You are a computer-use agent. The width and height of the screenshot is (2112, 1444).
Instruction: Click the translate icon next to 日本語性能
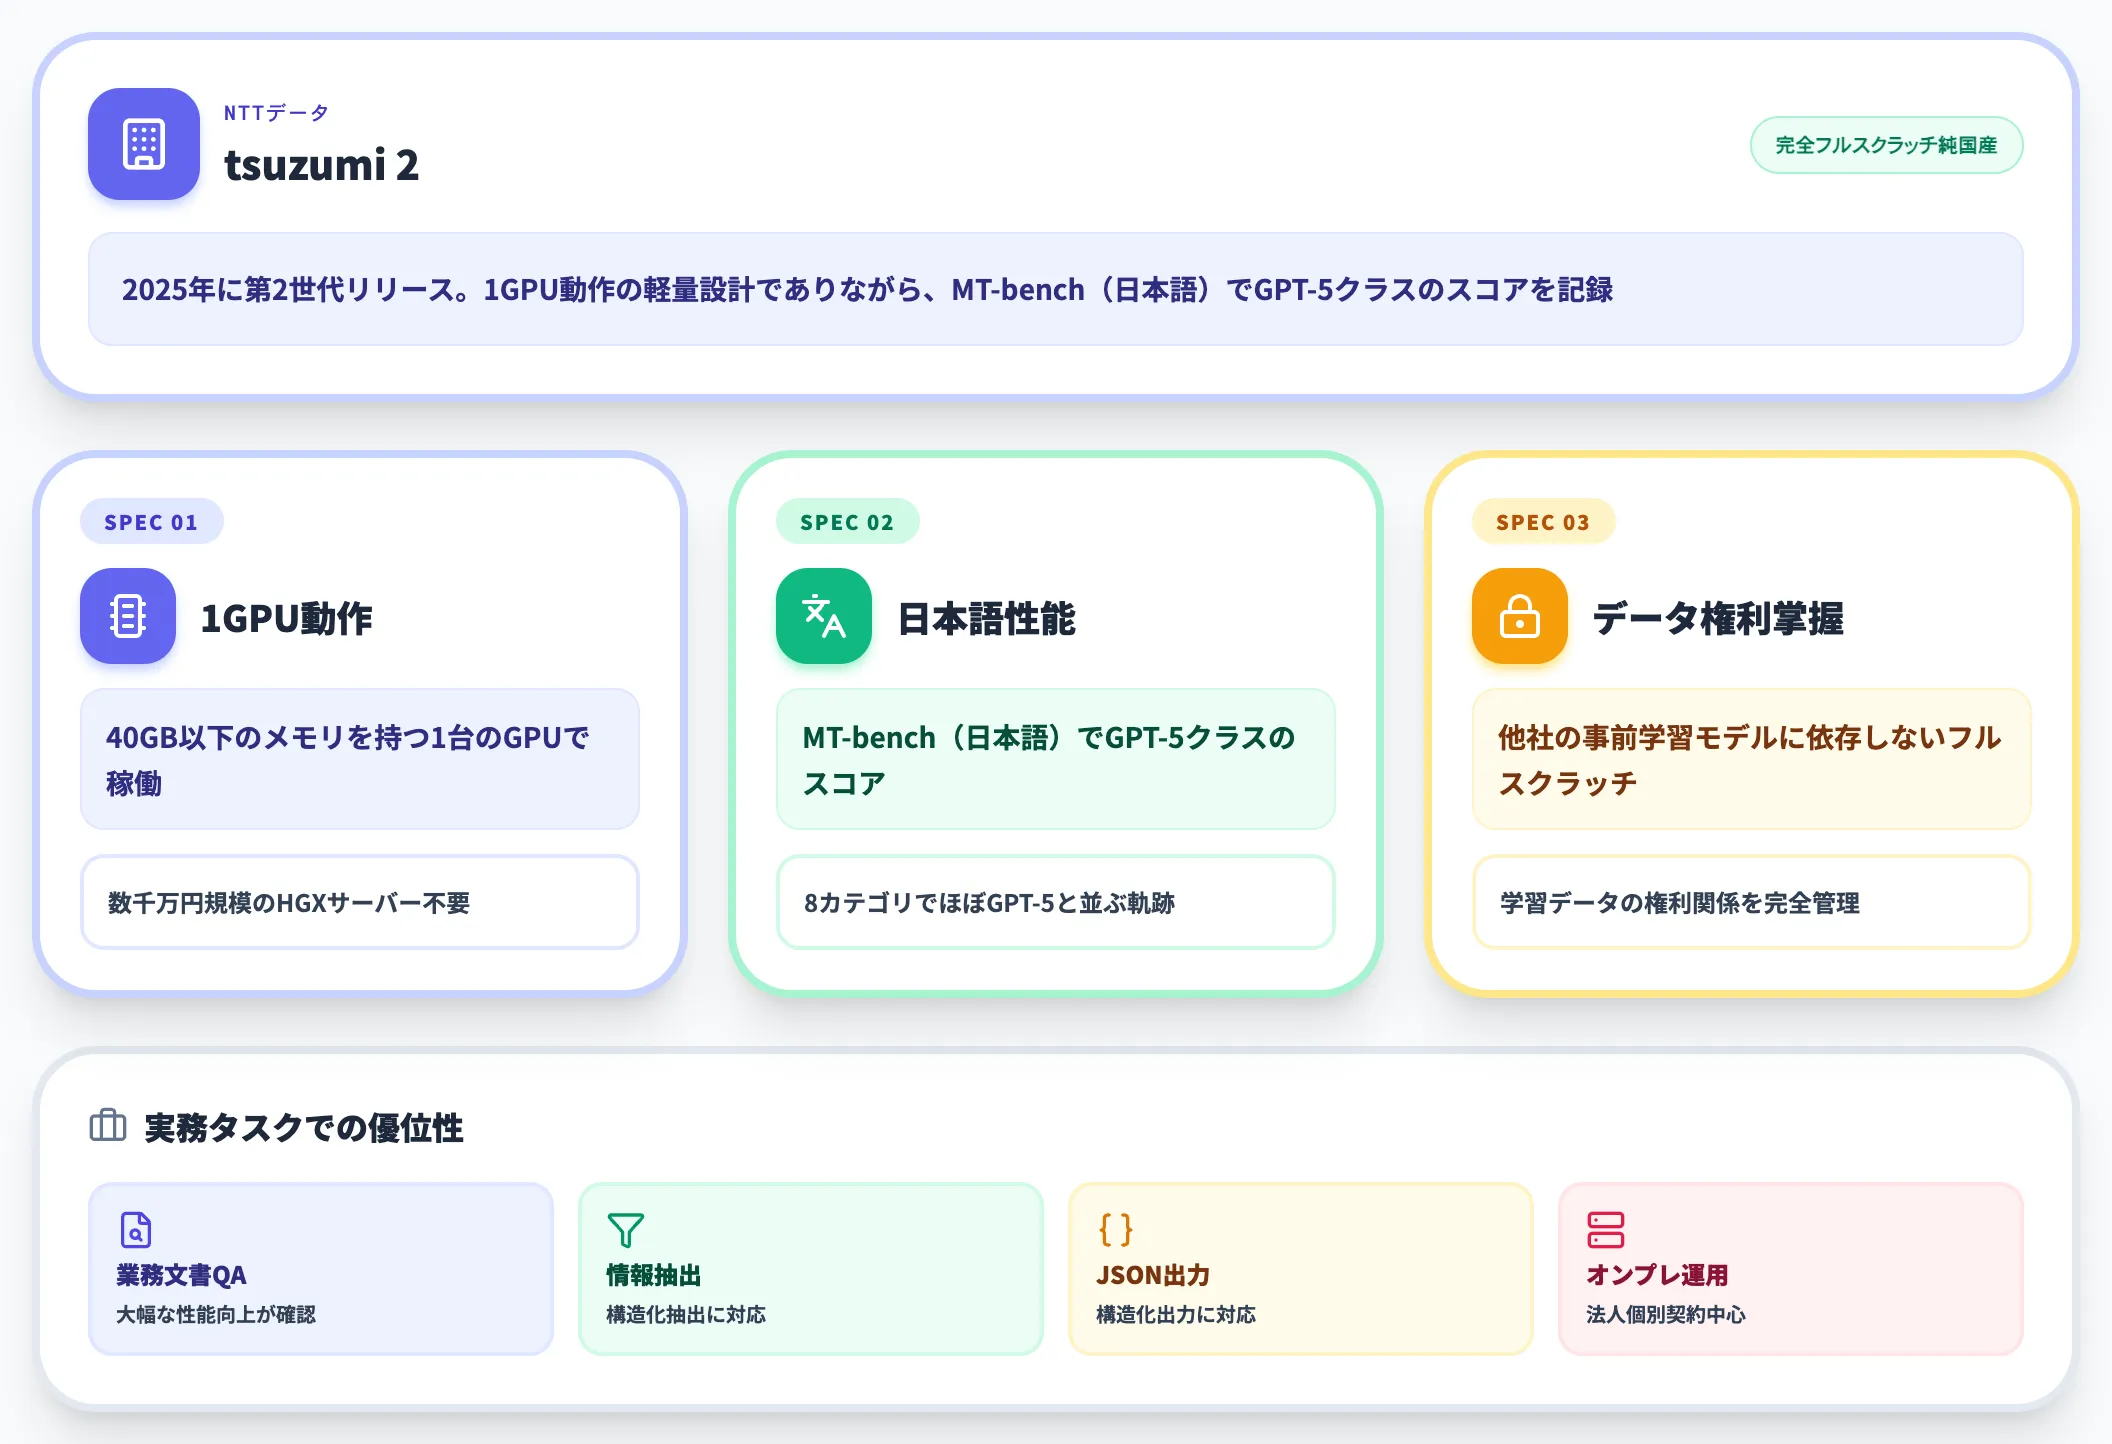(824, 616)
